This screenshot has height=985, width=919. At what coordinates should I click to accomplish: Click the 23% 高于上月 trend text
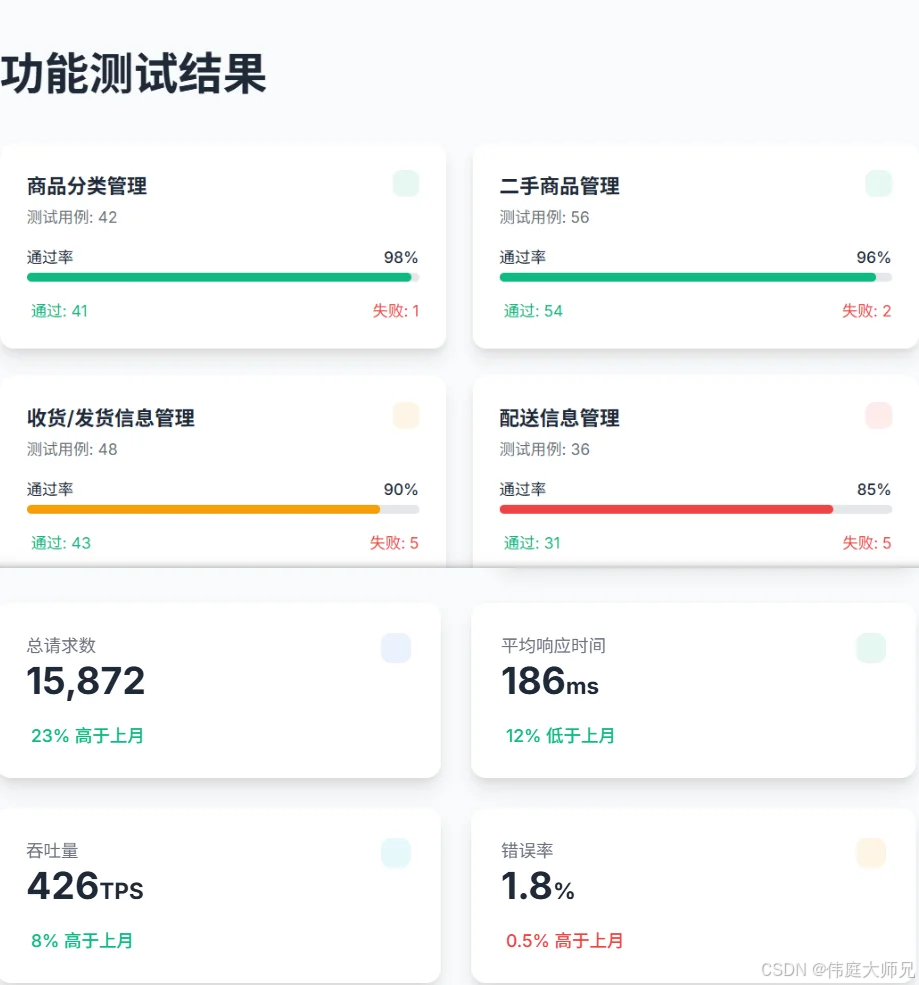pos(87,736)
